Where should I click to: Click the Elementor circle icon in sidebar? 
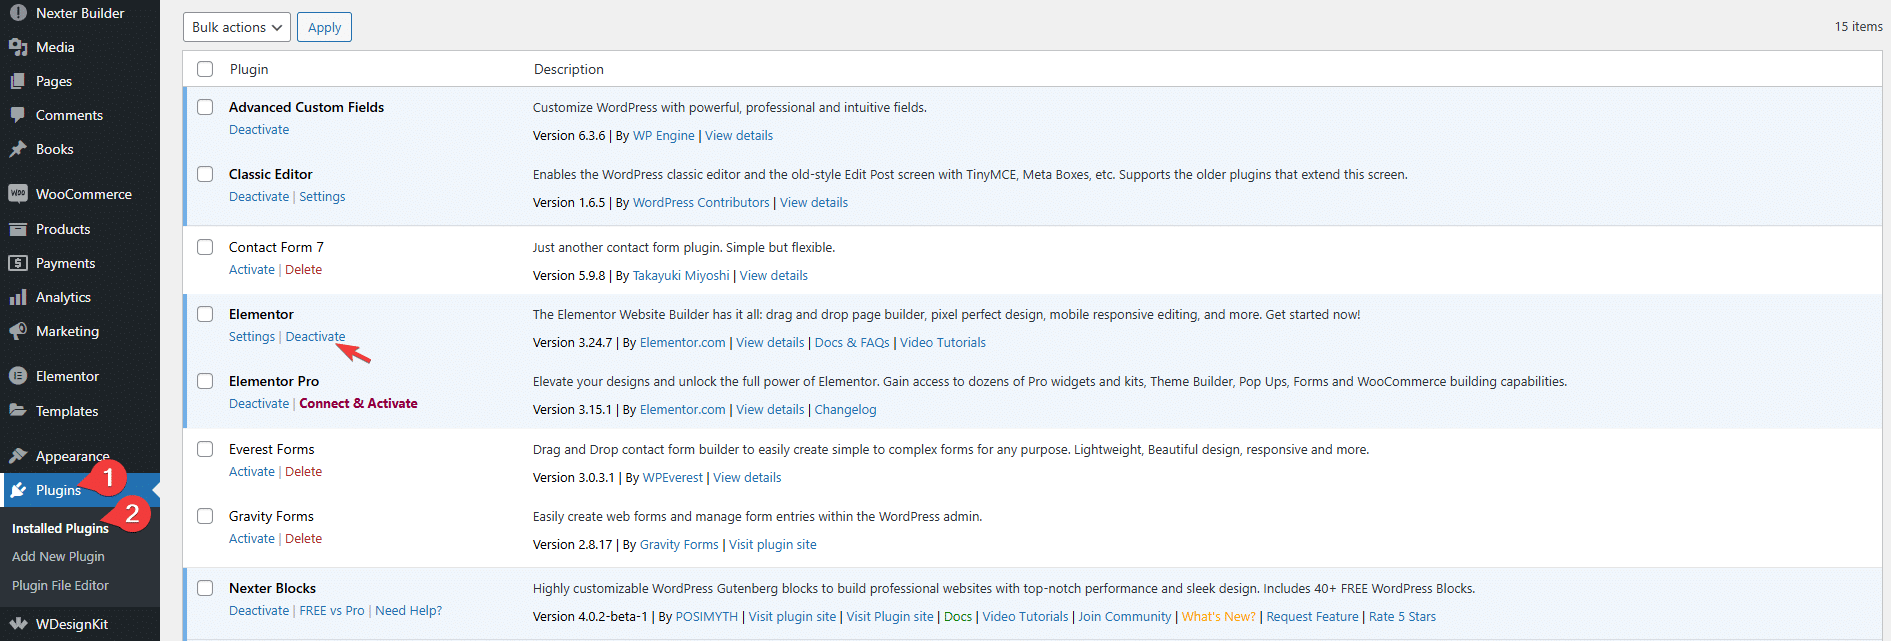[18, 376]
